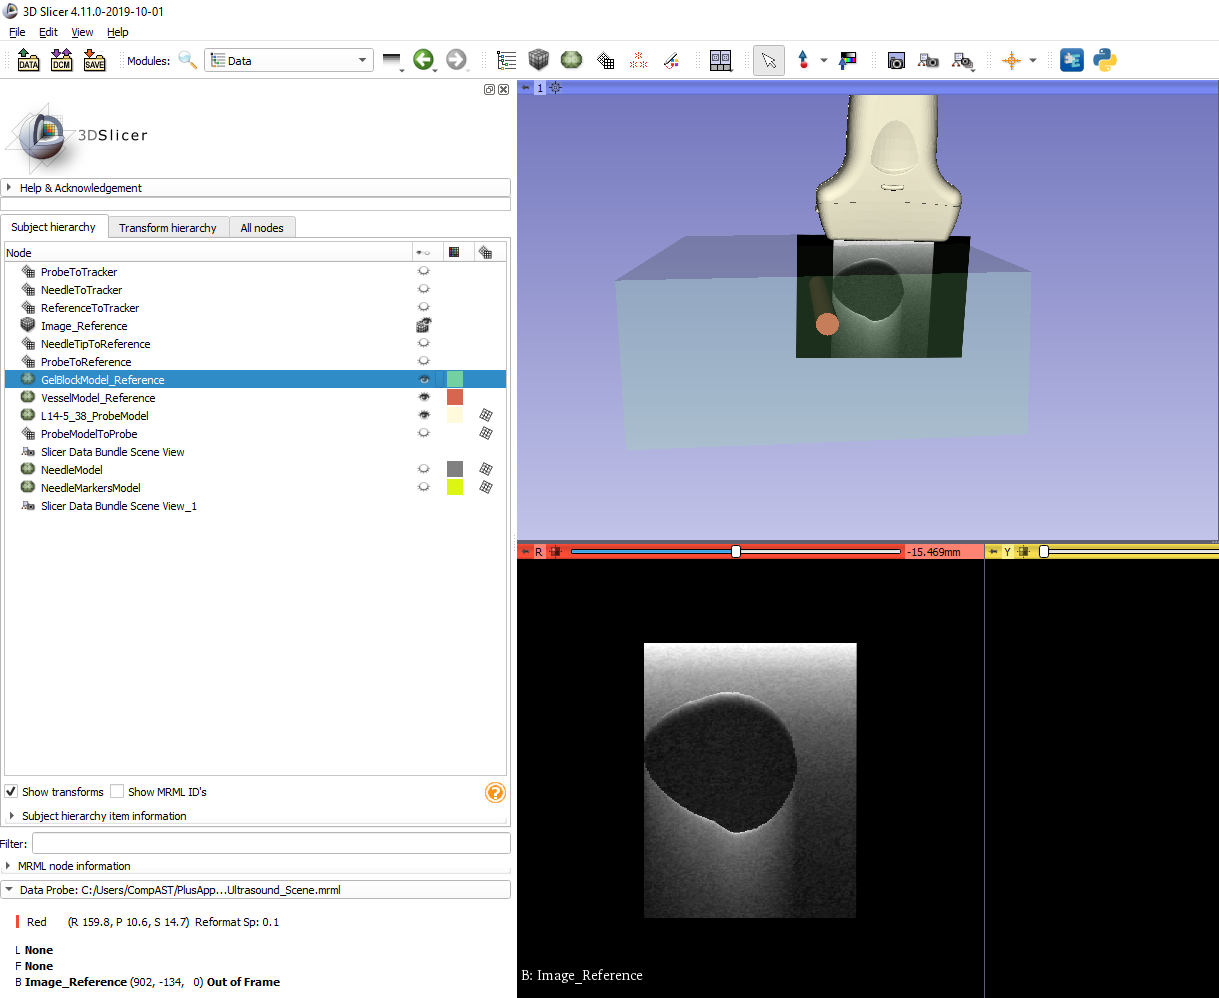Toggle visibility of VesselModel_Reference node
The image size is (1219, 998).
[423, 397]
